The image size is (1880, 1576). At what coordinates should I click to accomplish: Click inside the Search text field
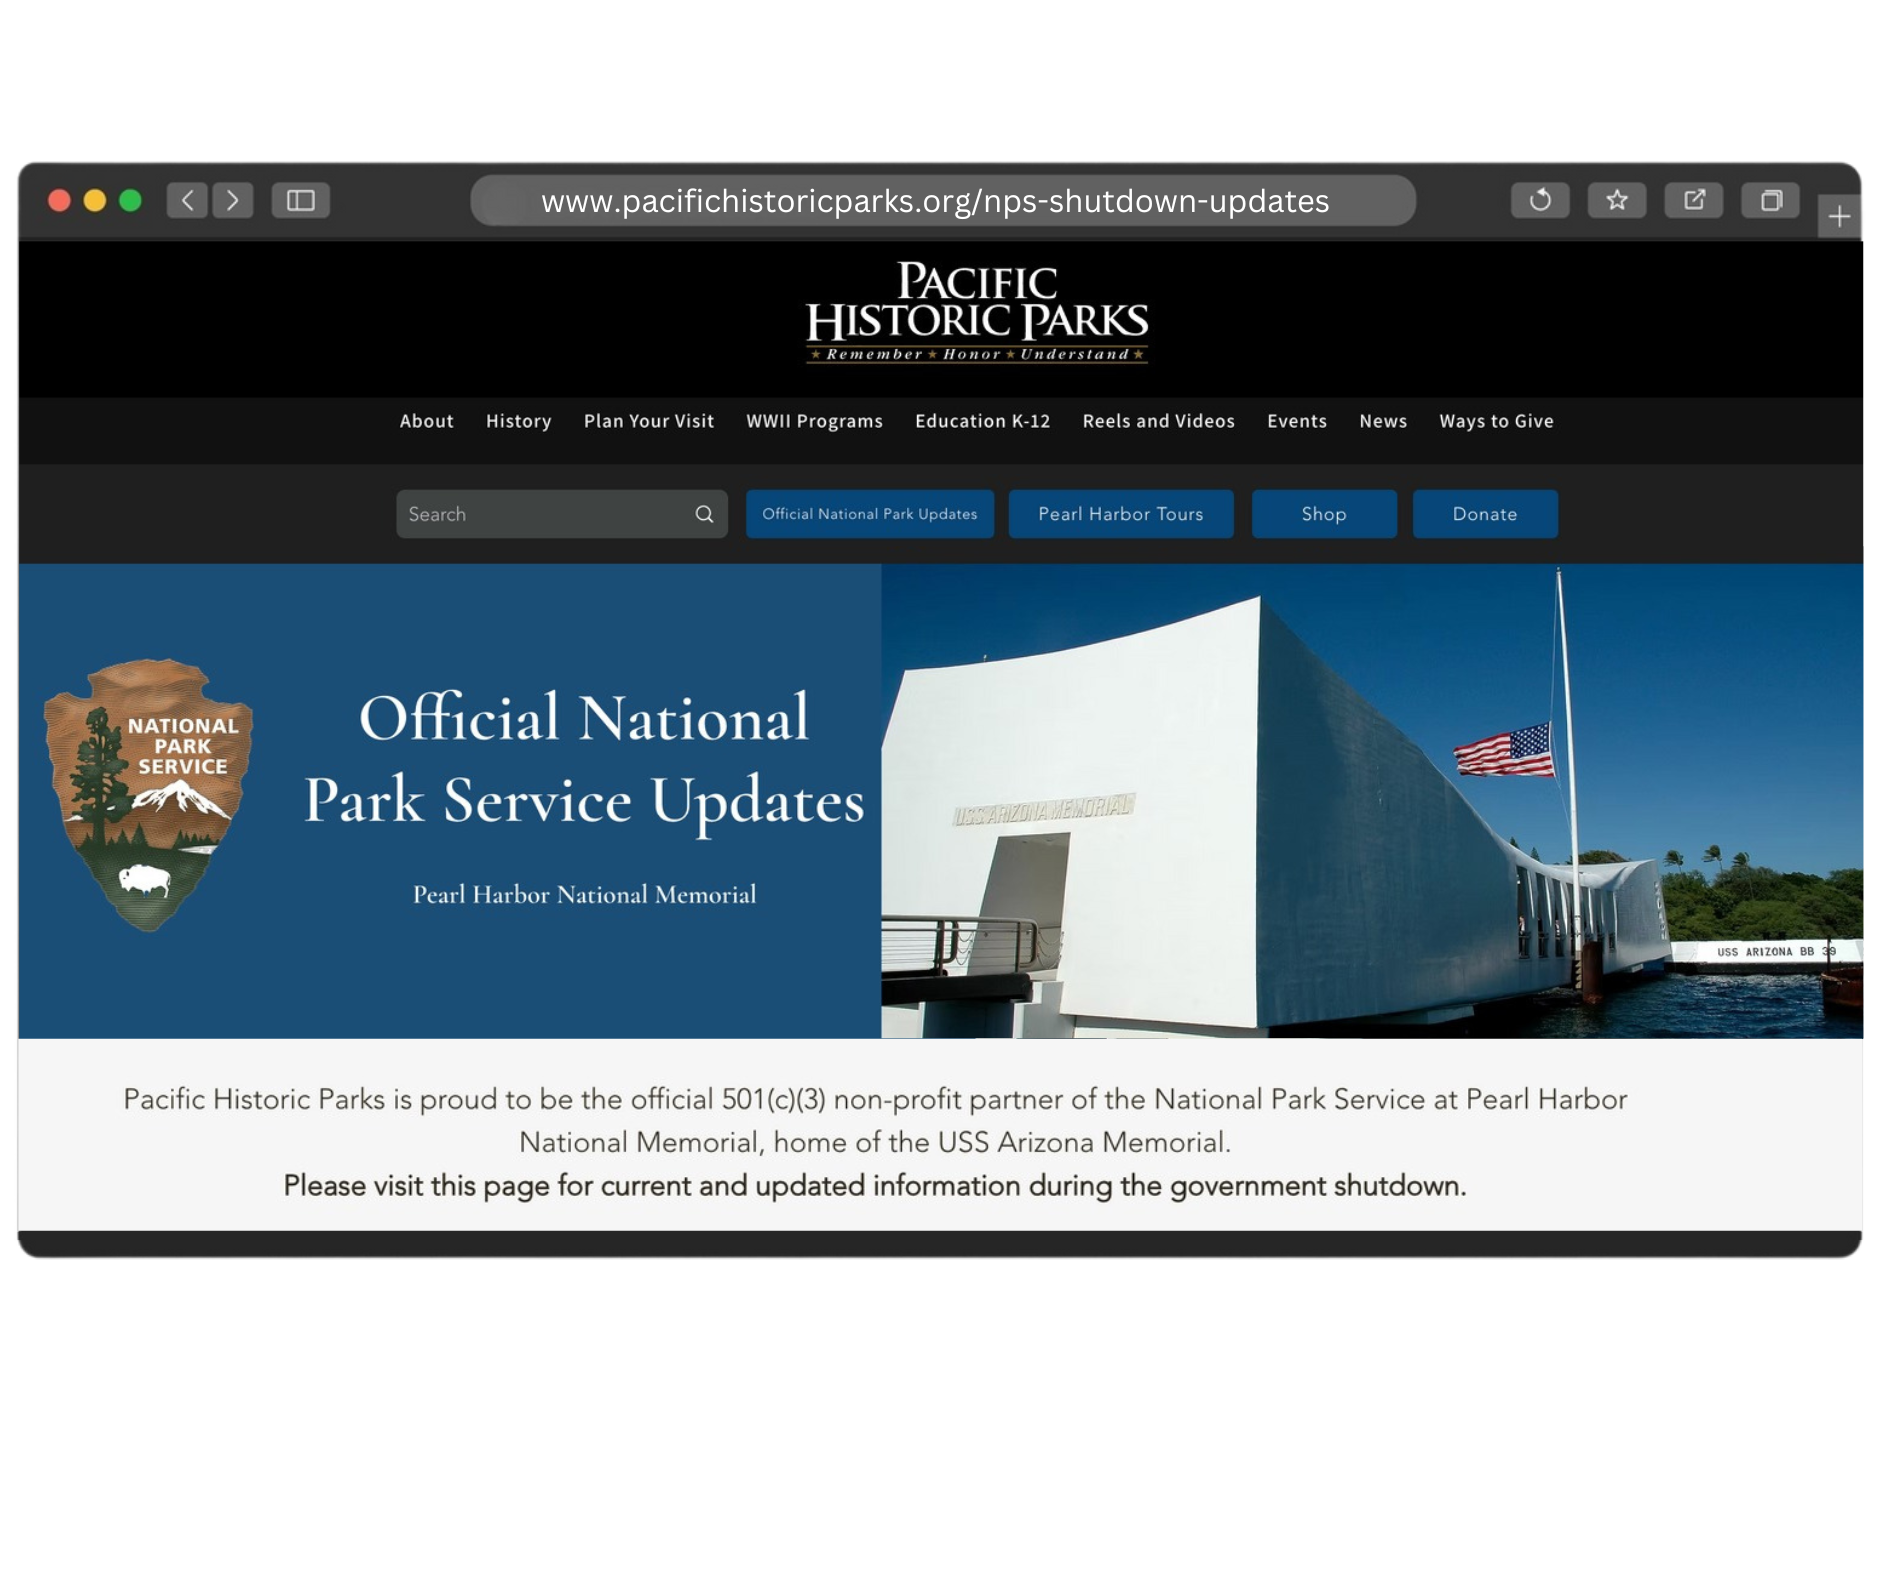[x=540, y=514]
